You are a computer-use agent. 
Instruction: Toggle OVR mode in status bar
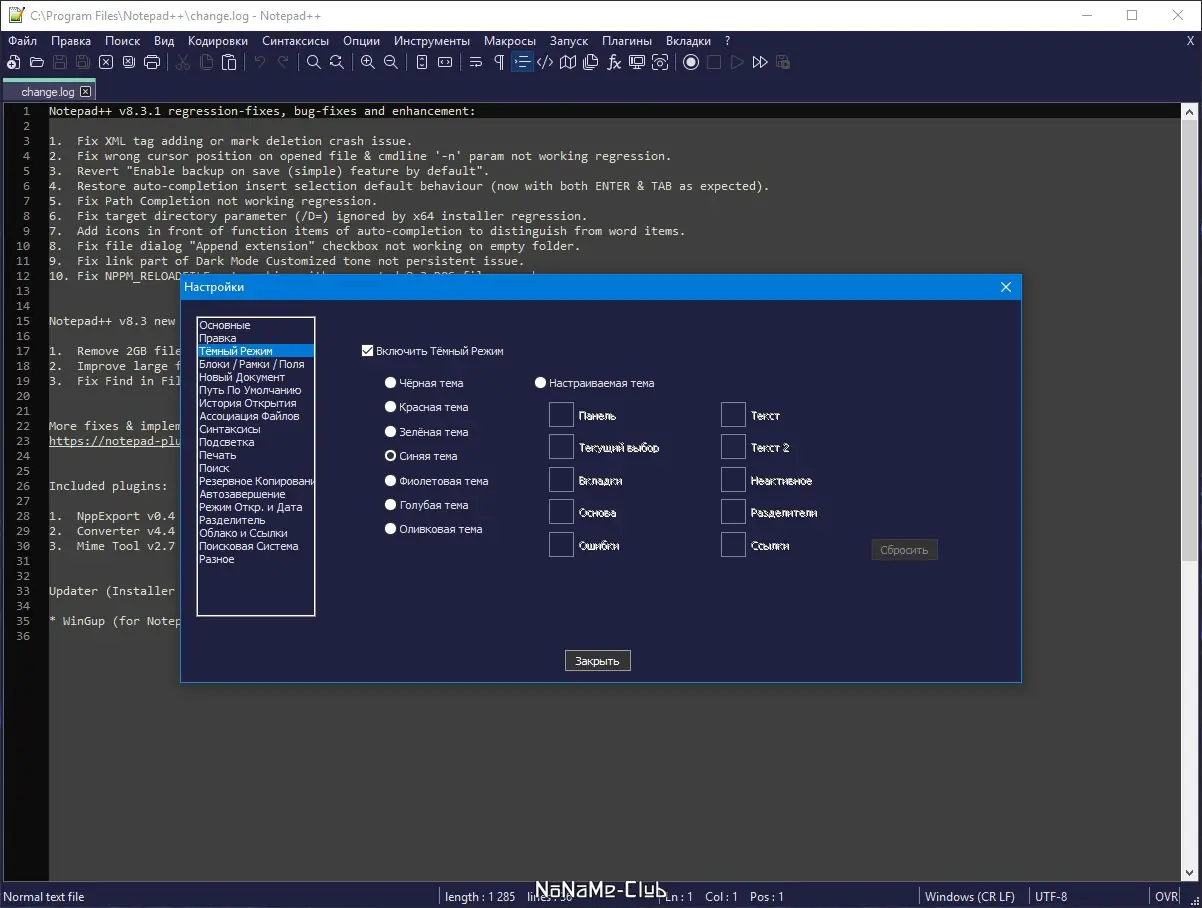pyautogui.click(x=1166, y=897)
